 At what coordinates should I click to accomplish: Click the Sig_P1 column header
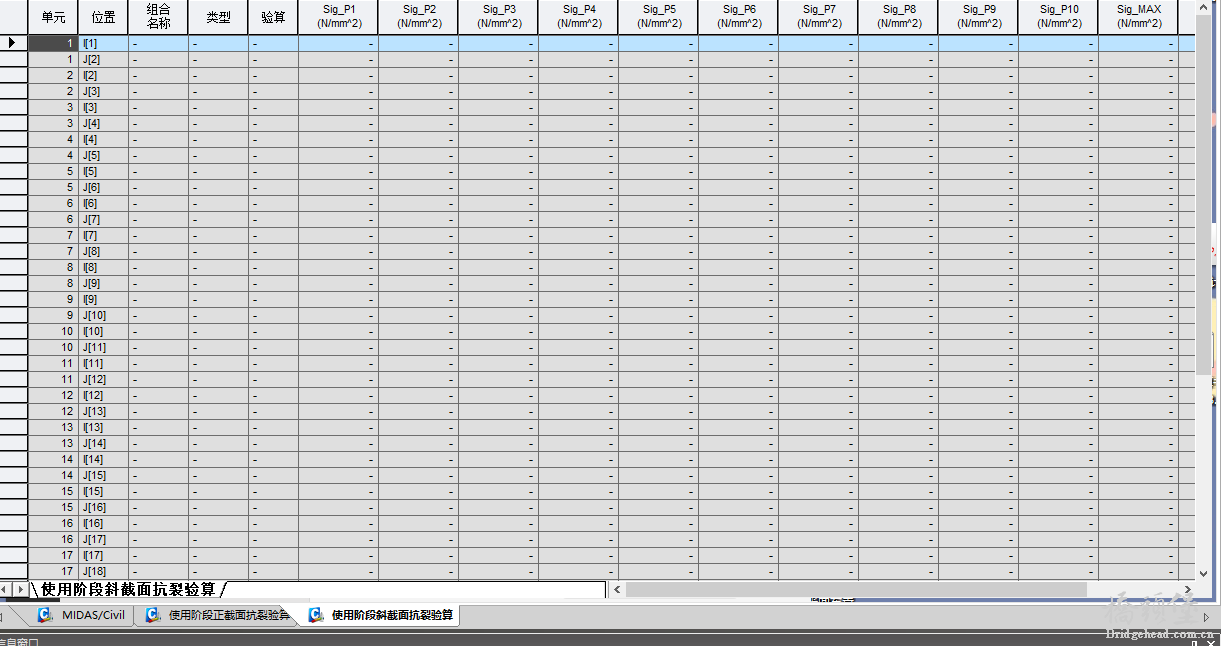pyautogui.click(x=338, y=17)
